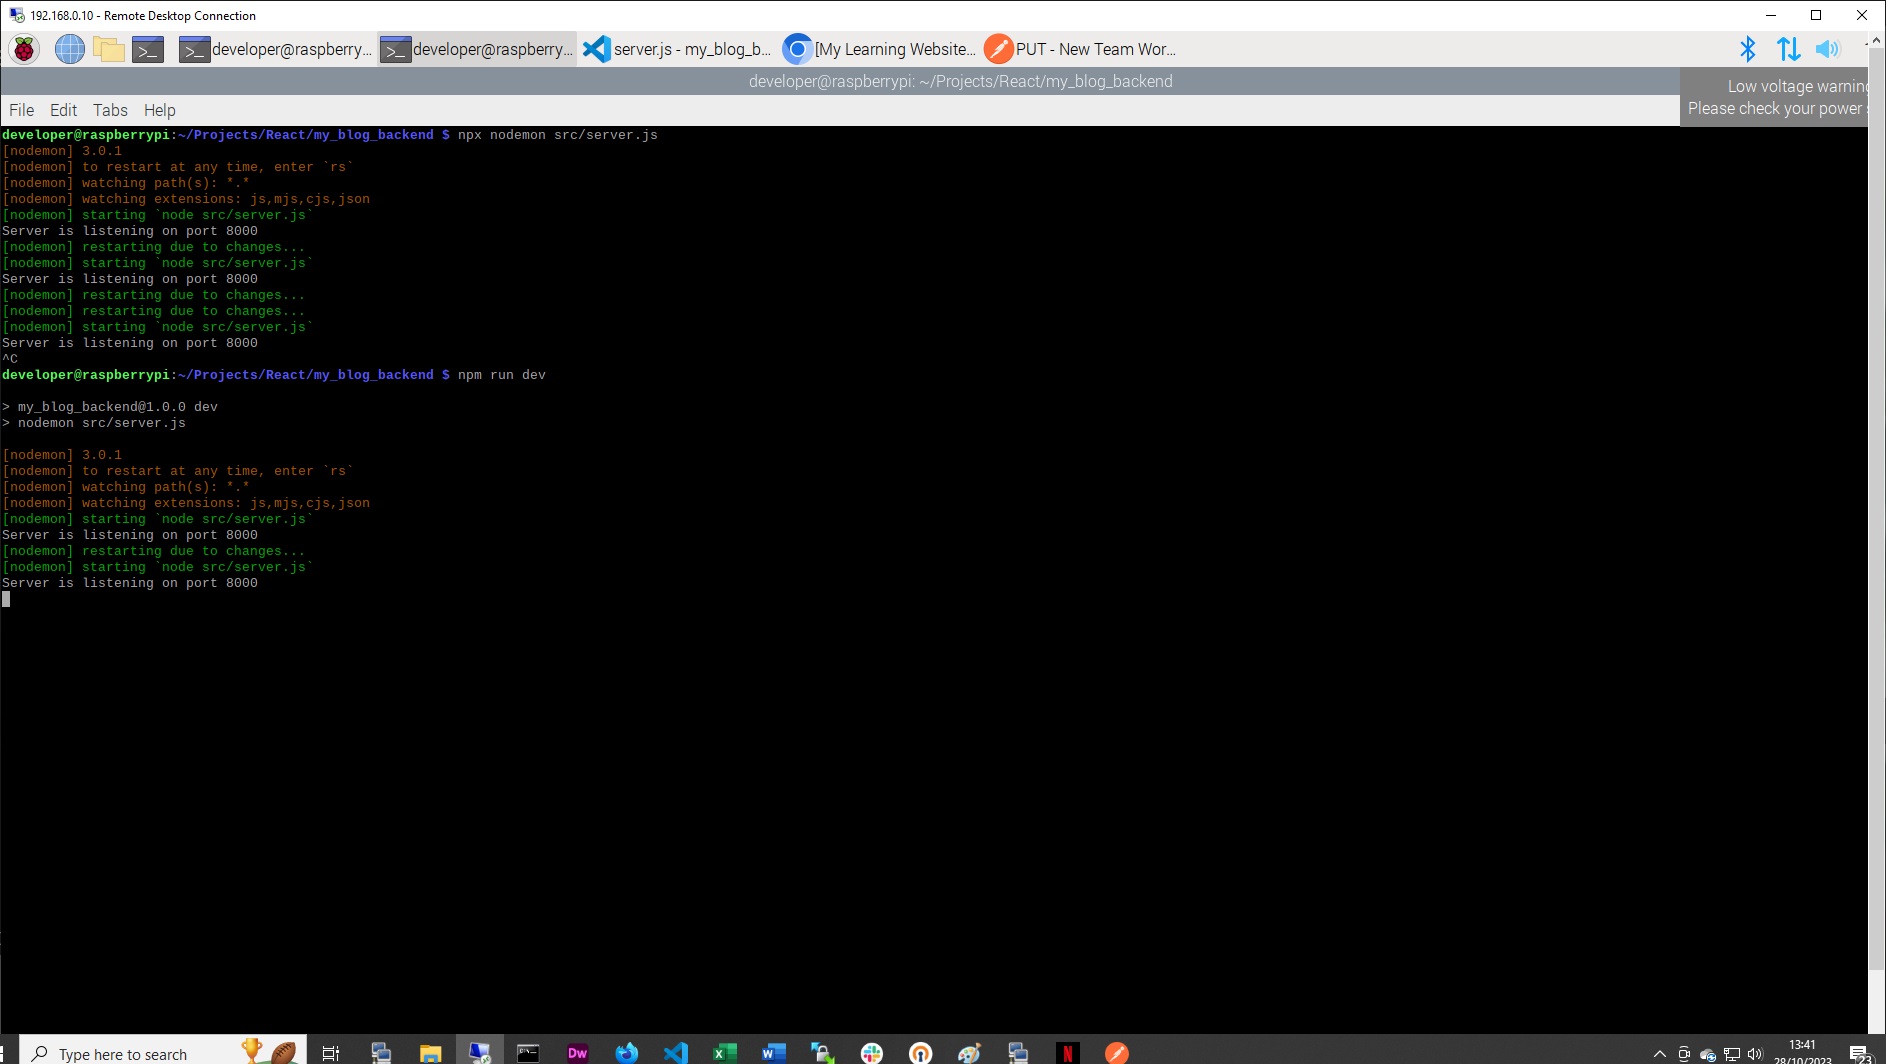Open the padlock file-transfer taskbar icon

[822, 1053]
